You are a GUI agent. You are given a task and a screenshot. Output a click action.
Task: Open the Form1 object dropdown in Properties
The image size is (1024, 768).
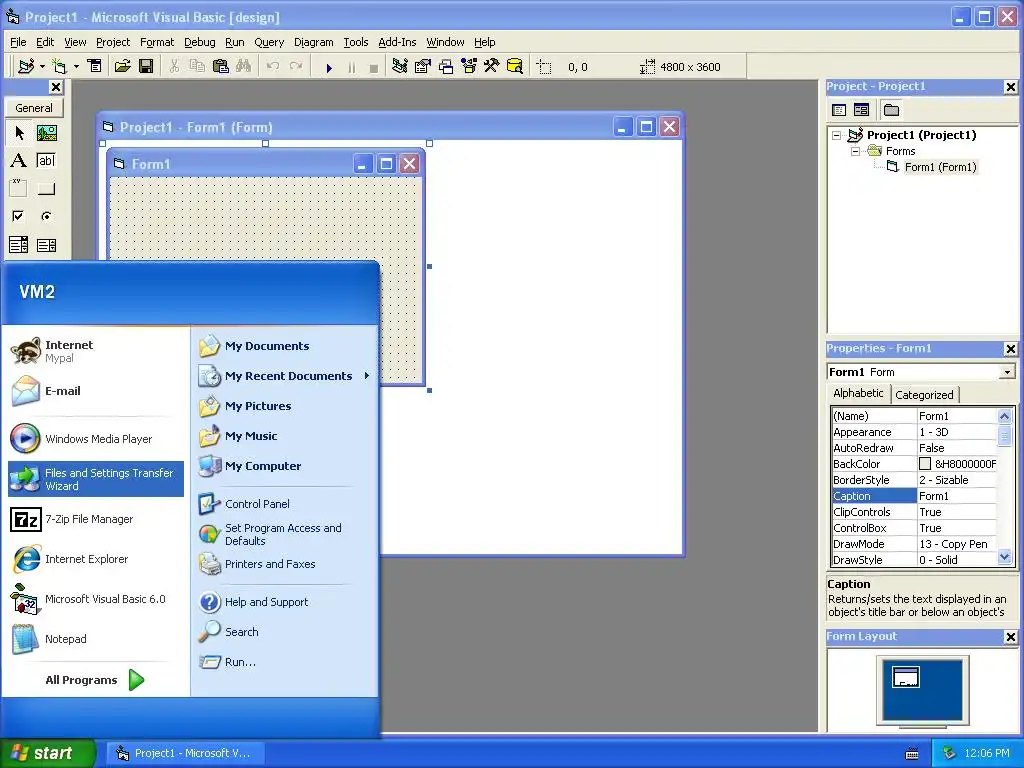tap(1007, 372)
